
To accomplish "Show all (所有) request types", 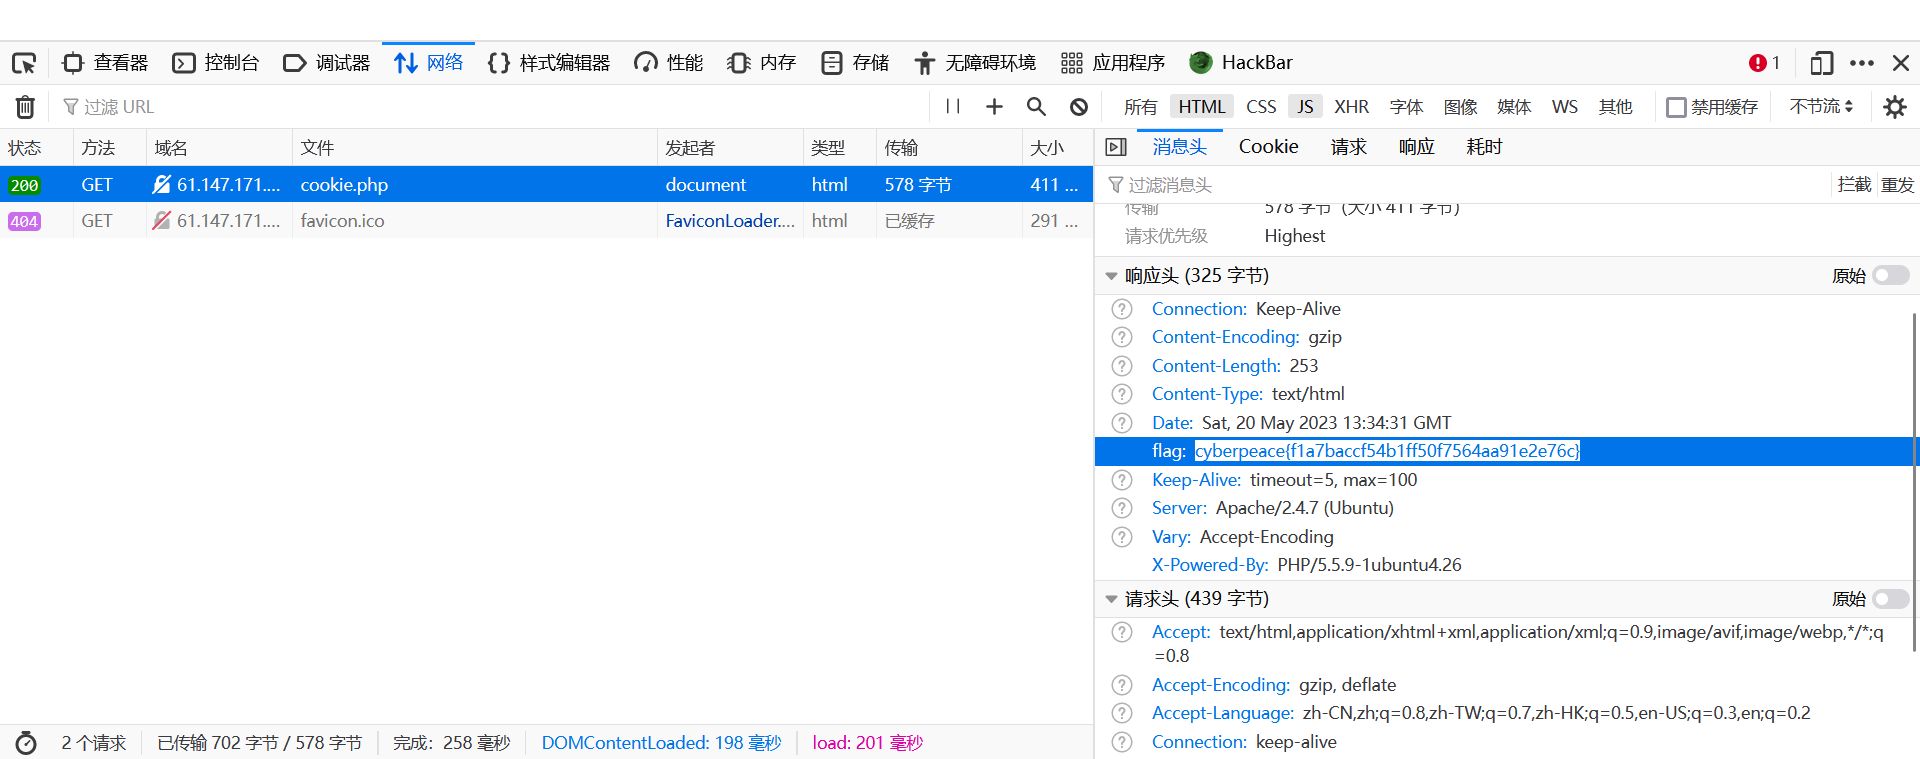I will [1140, 107].
